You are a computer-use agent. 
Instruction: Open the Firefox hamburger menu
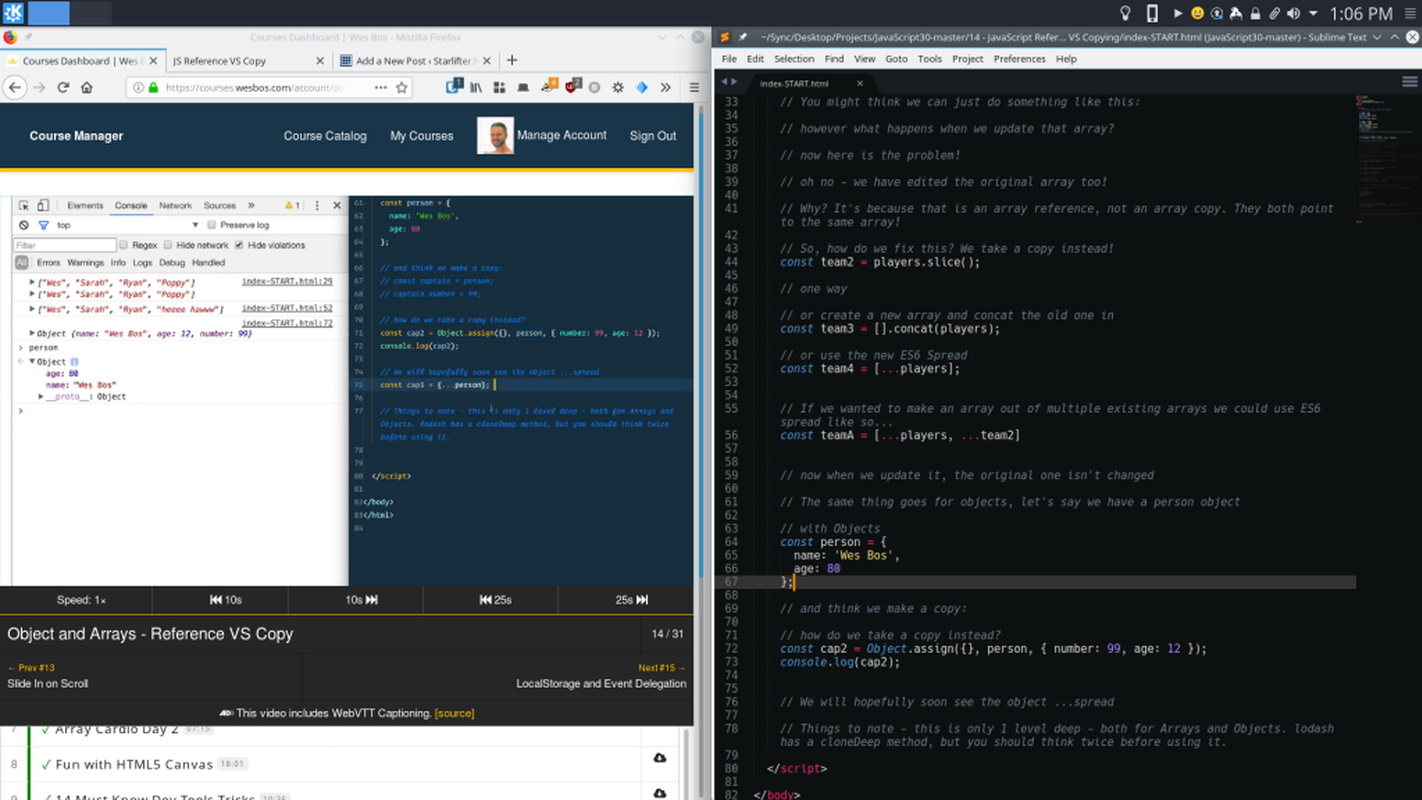(693, 88)
